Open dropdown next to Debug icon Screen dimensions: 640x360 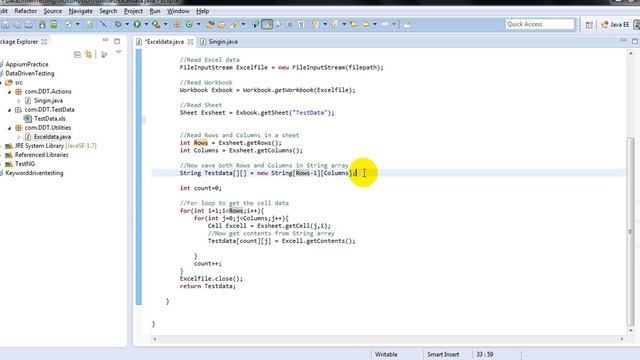tap(127, 24)
